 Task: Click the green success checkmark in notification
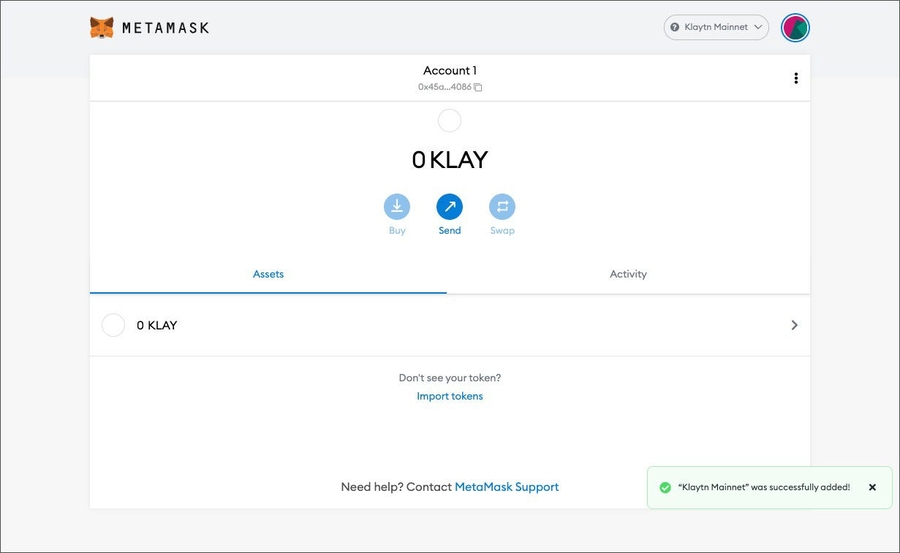665,487
